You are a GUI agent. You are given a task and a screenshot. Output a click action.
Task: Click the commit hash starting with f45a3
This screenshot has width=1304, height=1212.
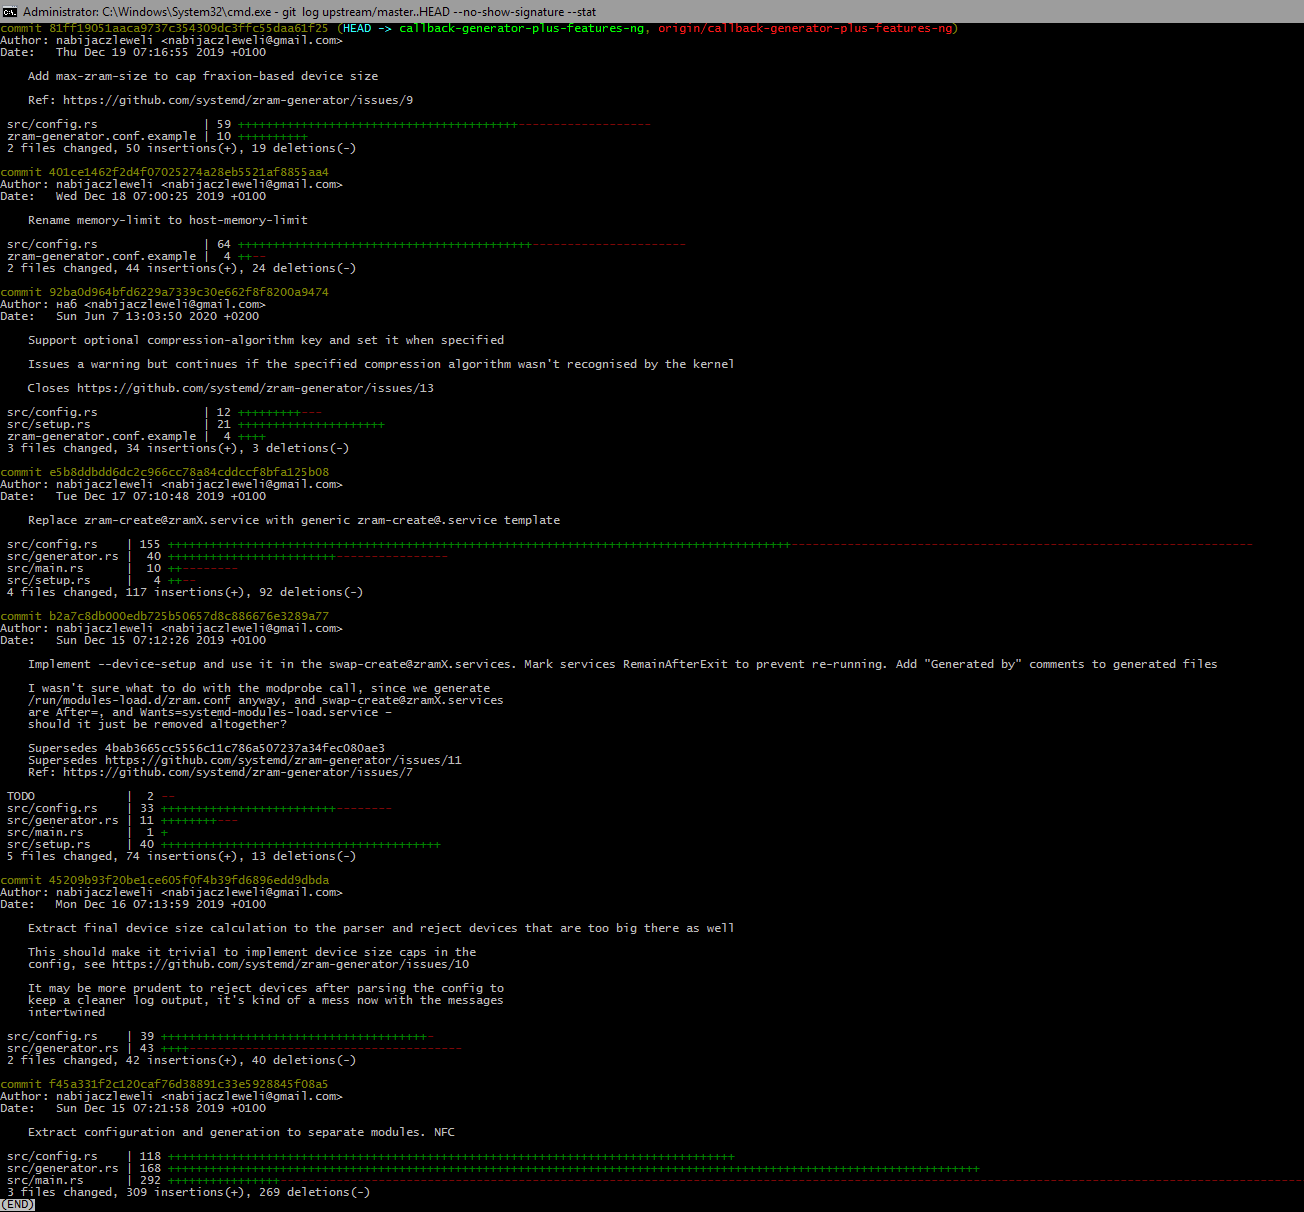188,1084
